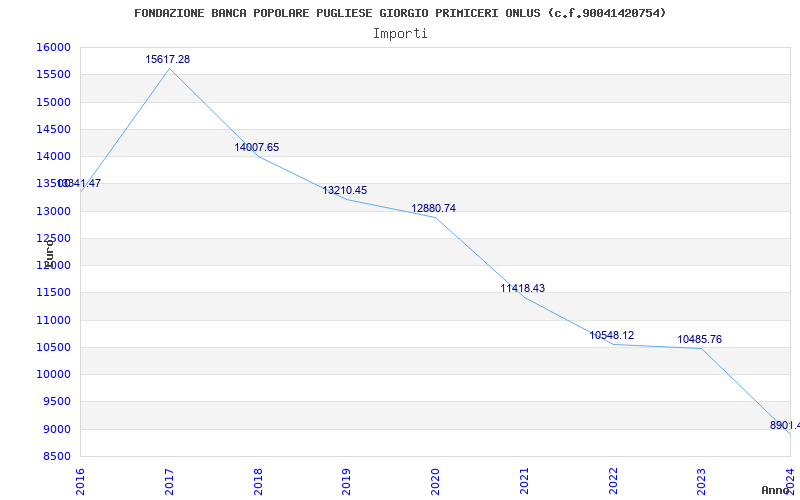This screenshot has width=800, height=500.
Task: Select the 2023 x-axis year label
Action: (702, 481)
